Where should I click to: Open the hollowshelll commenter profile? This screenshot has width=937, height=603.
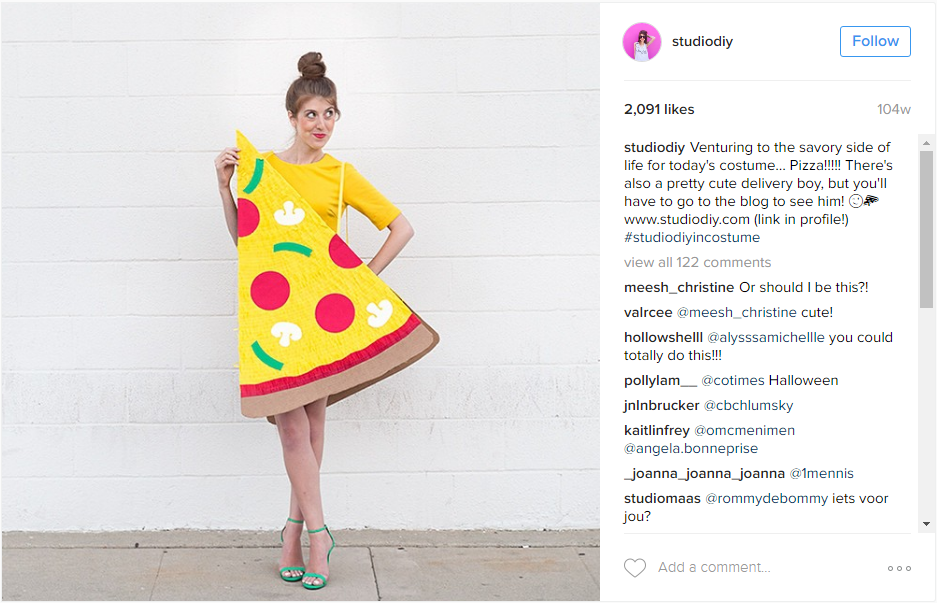(663, 338)
